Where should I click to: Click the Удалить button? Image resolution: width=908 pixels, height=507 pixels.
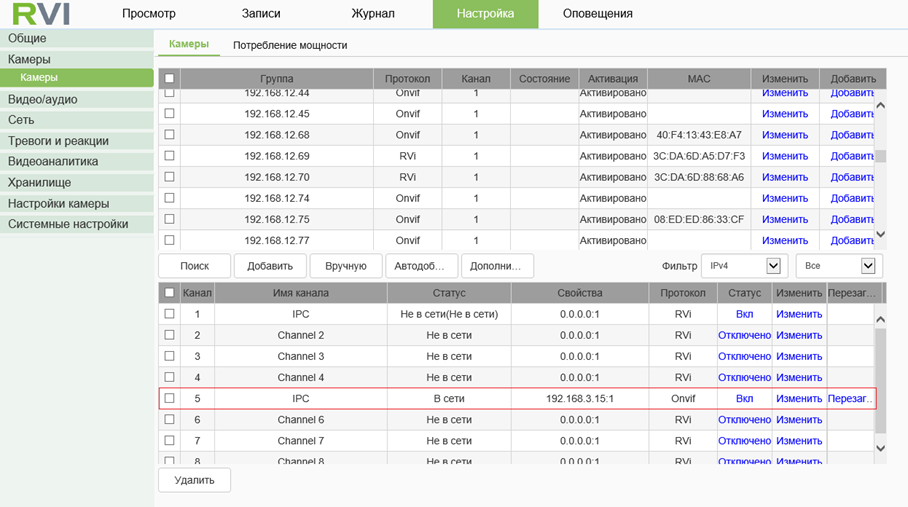(x=194, y=480)
